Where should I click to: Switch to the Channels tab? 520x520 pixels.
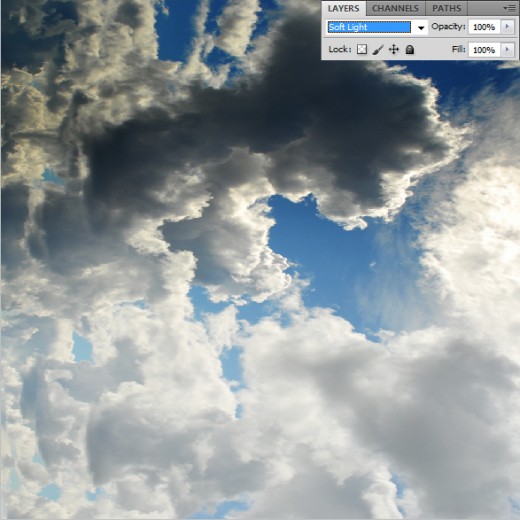click(395, 8)
